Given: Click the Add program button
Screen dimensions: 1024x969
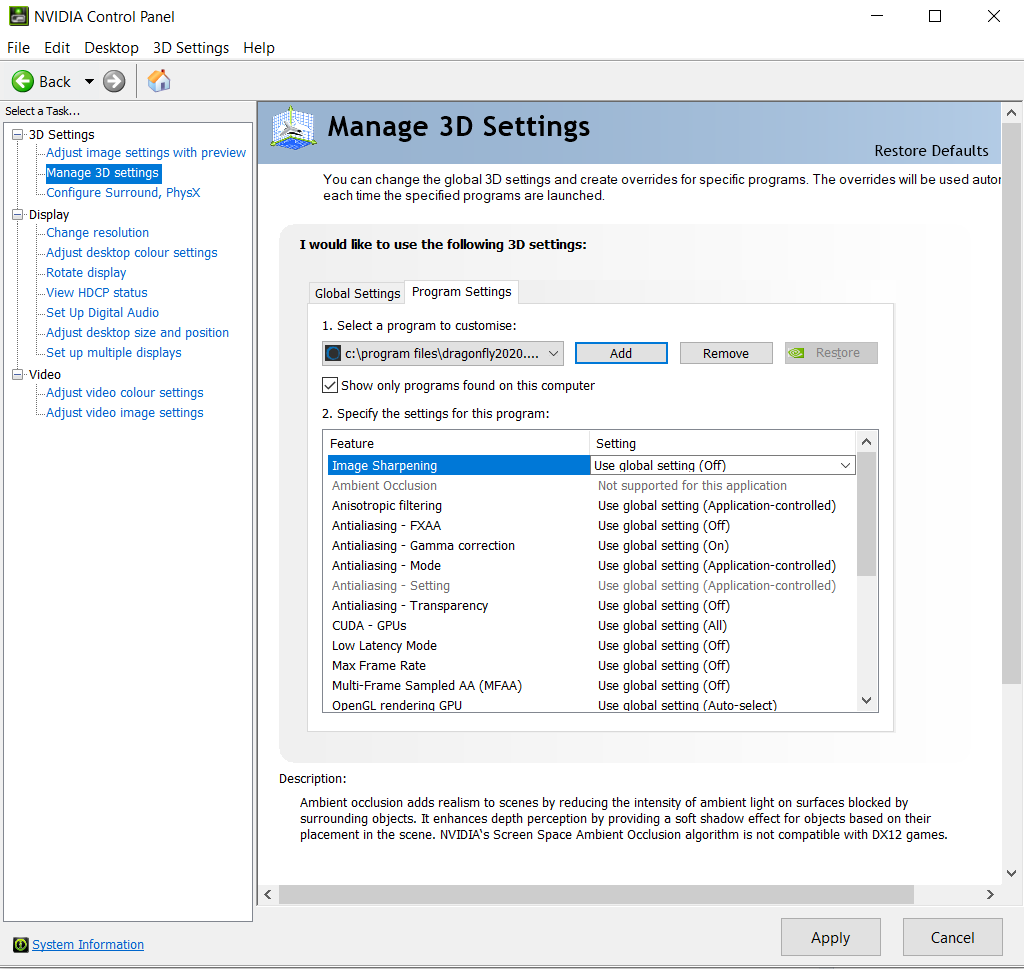Looking at the screenshot, I should 621,353.
